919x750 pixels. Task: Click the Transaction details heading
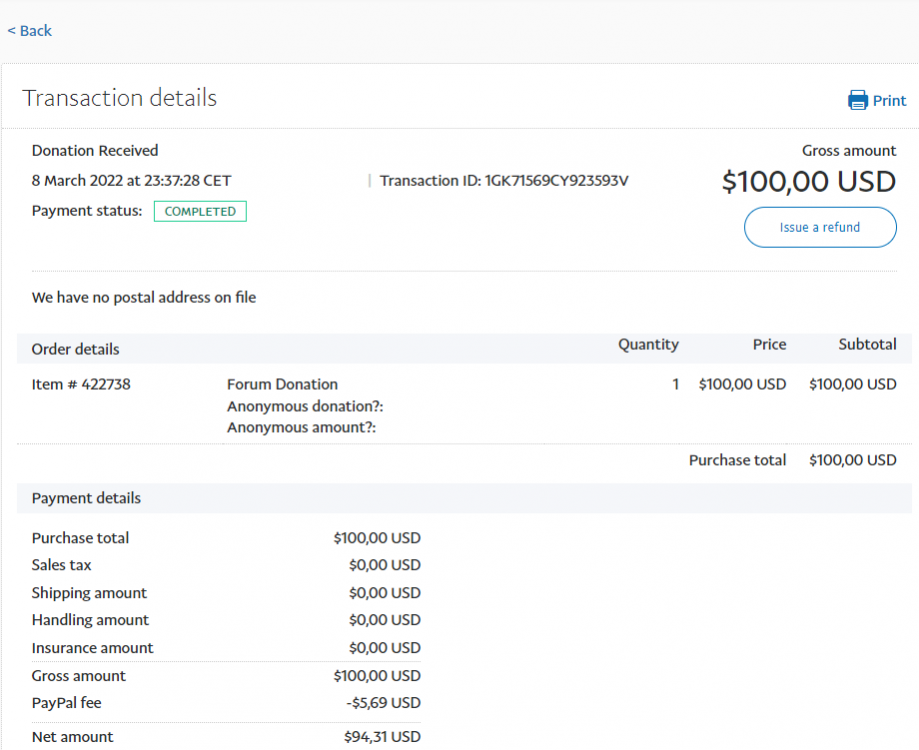[119, 98]
